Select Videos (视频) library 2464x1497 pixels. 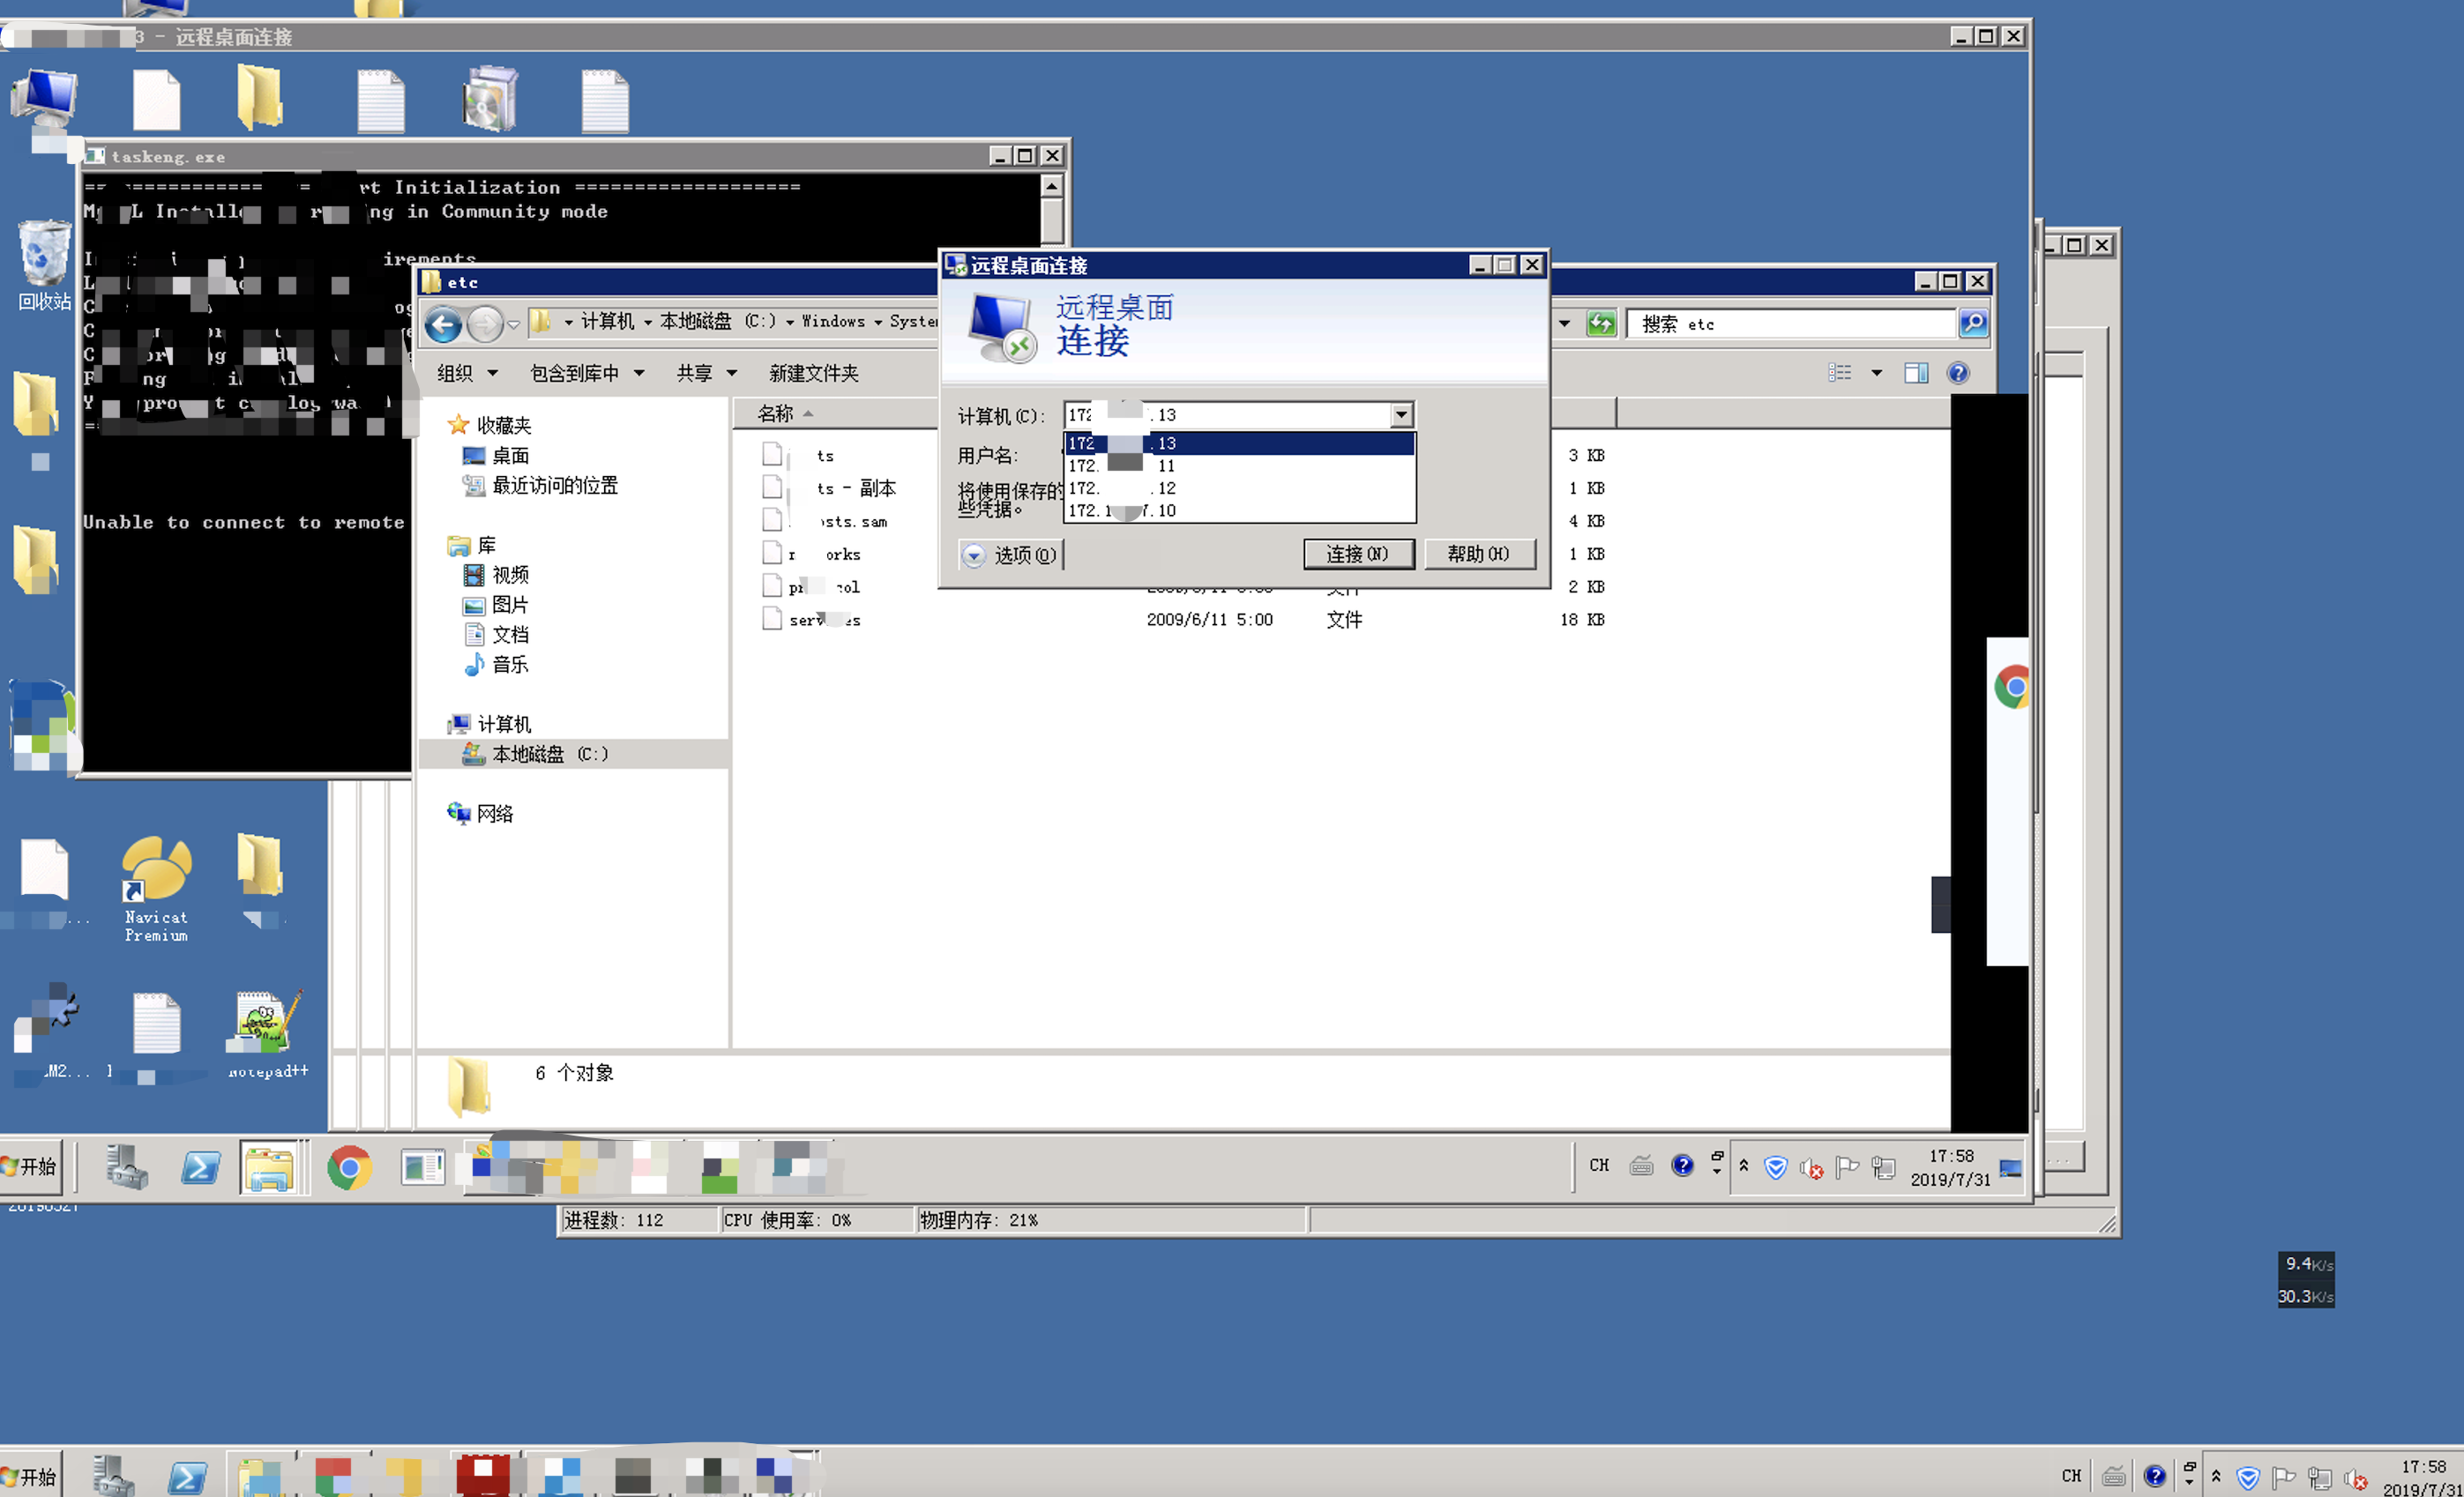[x=496, y=575]
